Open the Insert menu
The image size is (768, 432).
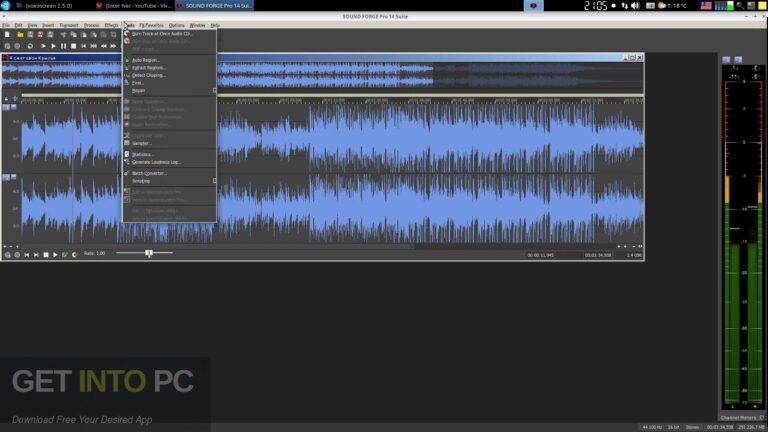48,25
